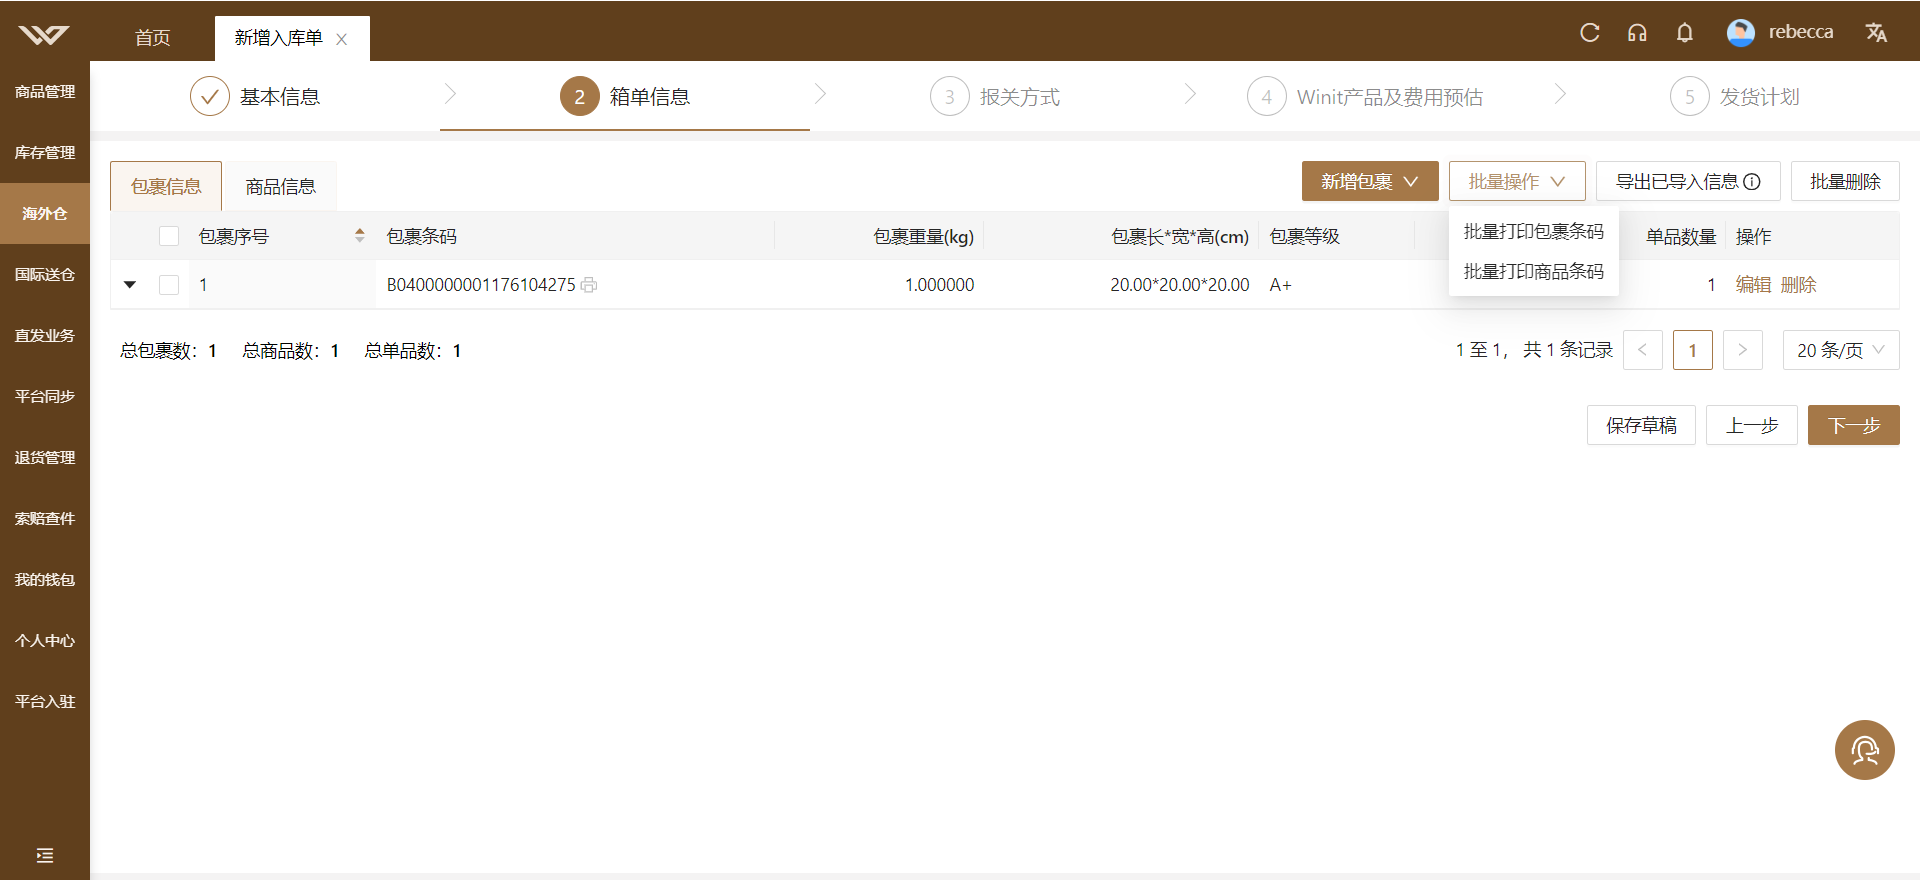The width and height of the screenshot is (1920, 880).
Task: Collapse the sidebar with the bottom menu icon
Action: (45, 855)
